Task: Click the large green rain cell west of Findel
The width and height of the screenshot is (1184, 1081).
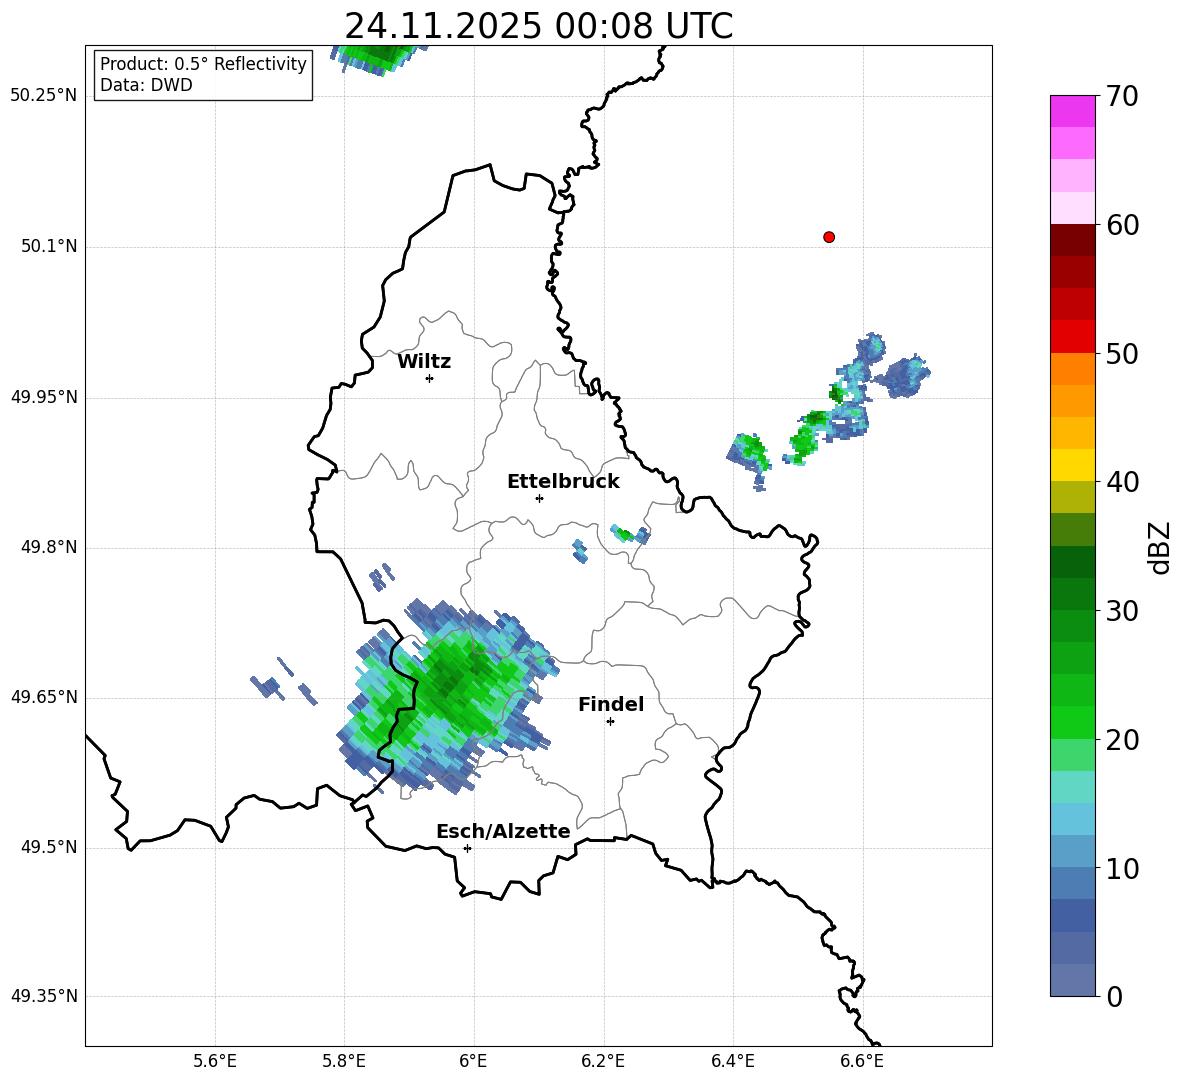Action: pyautogui.click(x=449, y=696)
